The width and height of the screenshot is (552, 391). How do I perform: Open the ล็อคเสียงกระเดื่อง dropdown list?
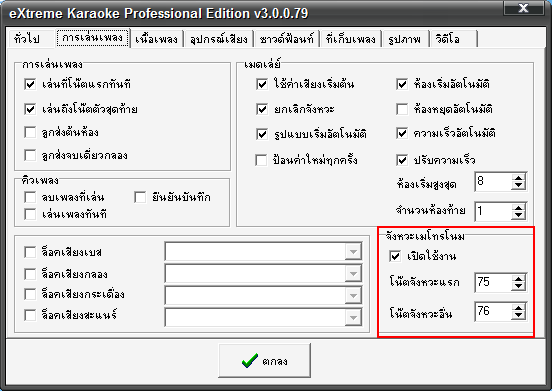click(x=353, y=296)
